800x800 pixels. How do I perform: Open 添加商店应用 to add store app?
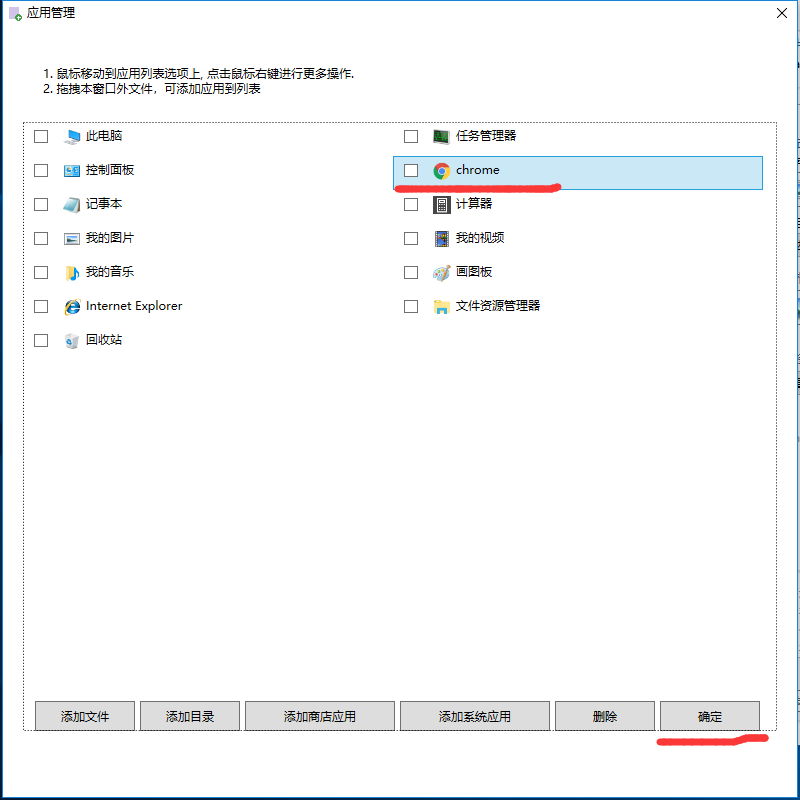pyautogui.click(x=320, y=716)
